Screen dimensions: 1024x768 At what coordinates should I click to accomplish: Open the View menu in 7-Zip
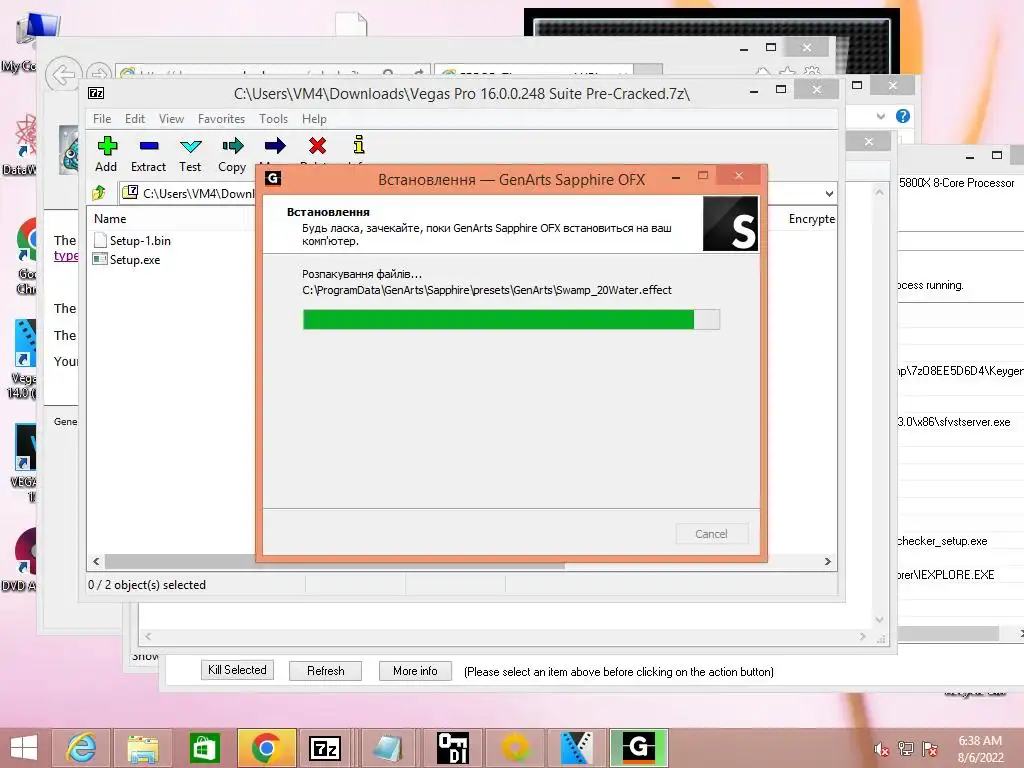171,119
